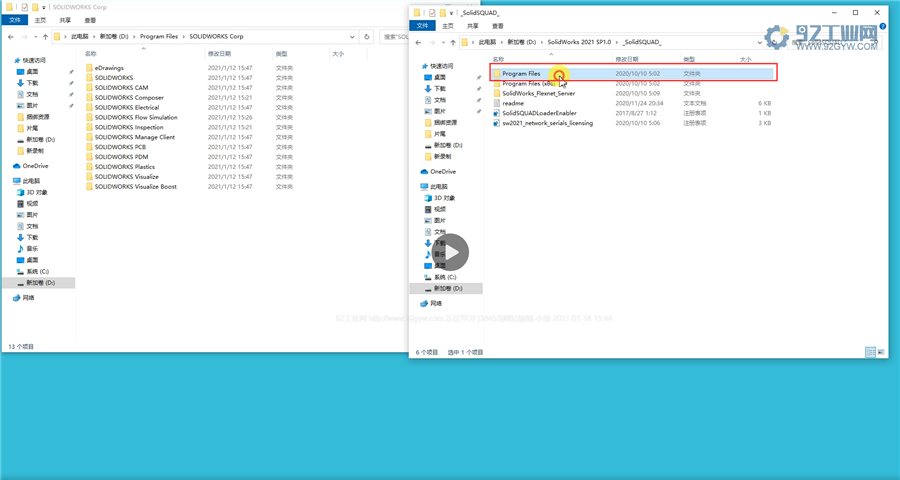Open 文件 tab in _SolidSQUAD_ window
The width and height of the screenshot is (900, 480).
(422, 26)
